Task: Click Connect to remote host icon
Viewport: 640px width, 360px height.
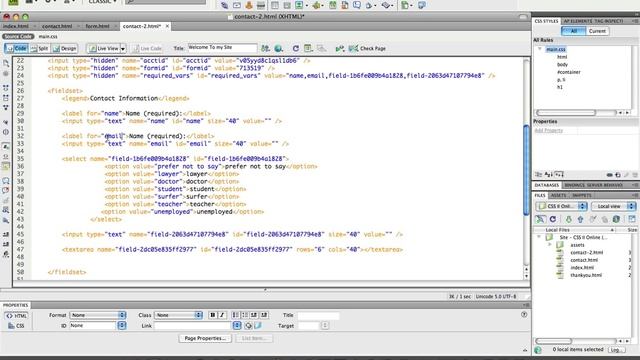Action: click(540, 219)
